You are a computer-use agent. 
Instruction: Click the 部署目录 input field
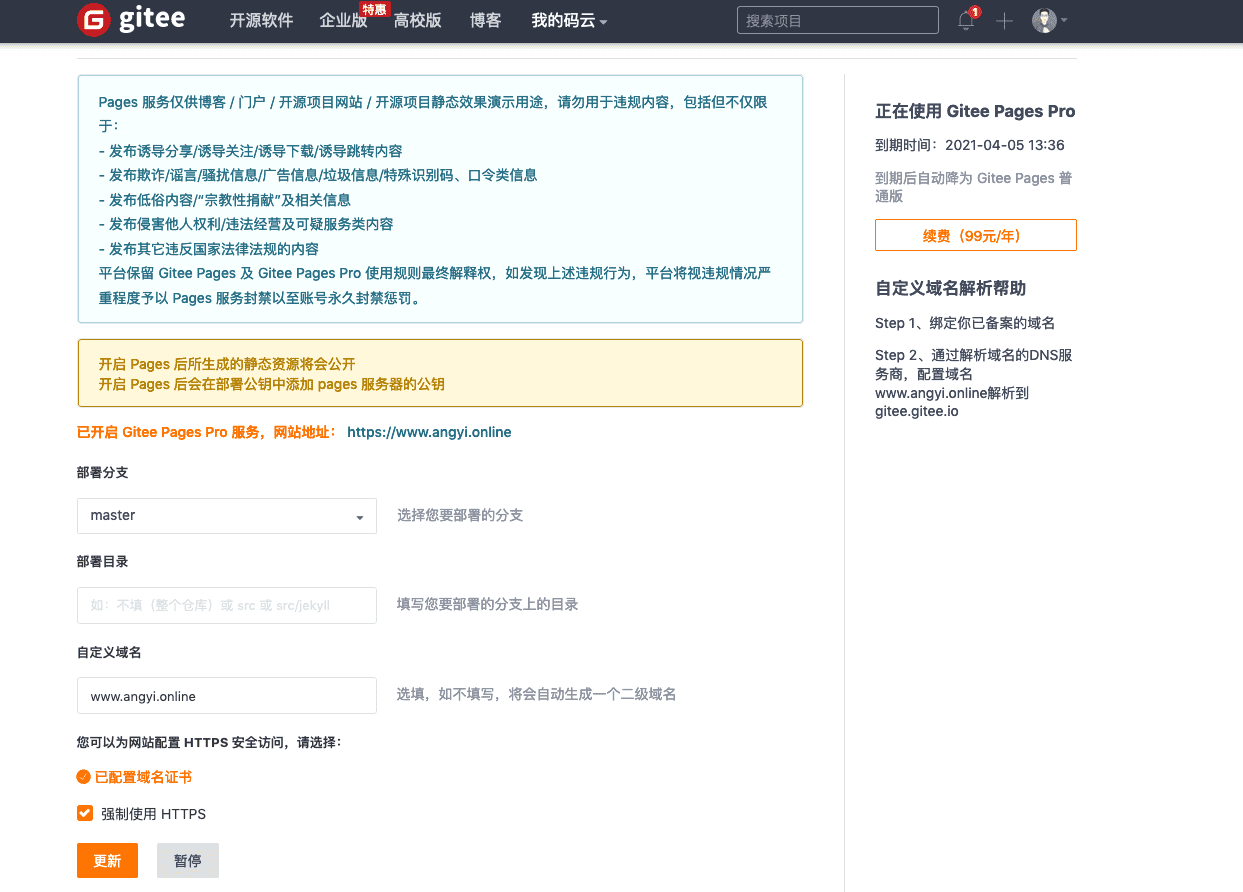[x=227, y=605]
